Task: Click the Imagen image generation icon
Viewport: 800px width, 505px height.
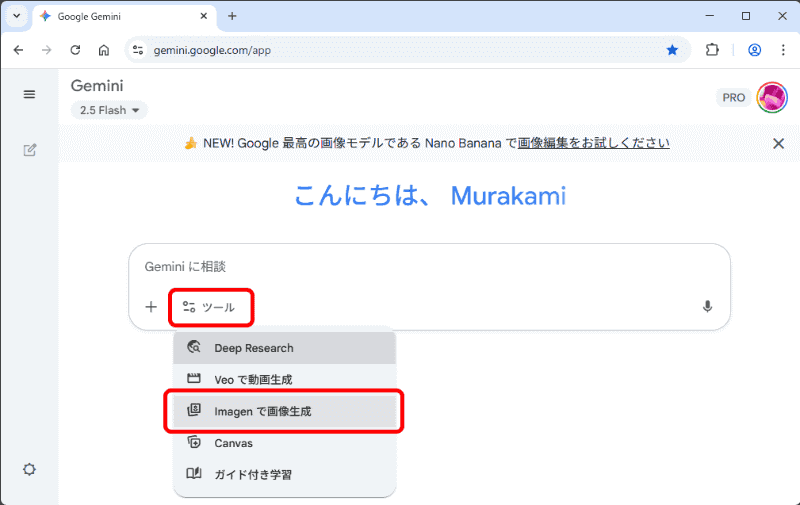Action: [194, 410]
